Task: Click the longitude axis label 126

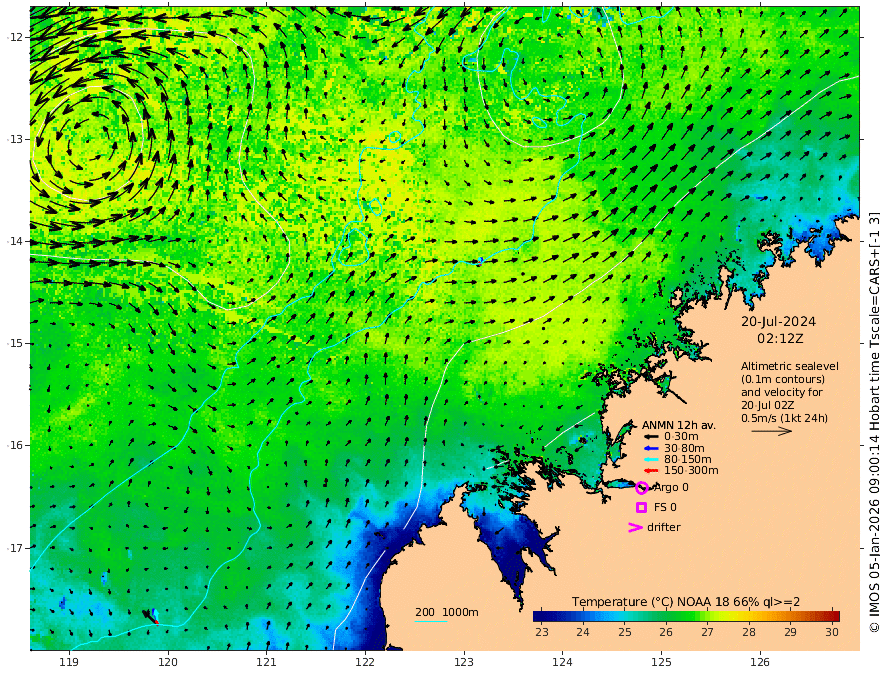Action: click(x=760, y=662)
